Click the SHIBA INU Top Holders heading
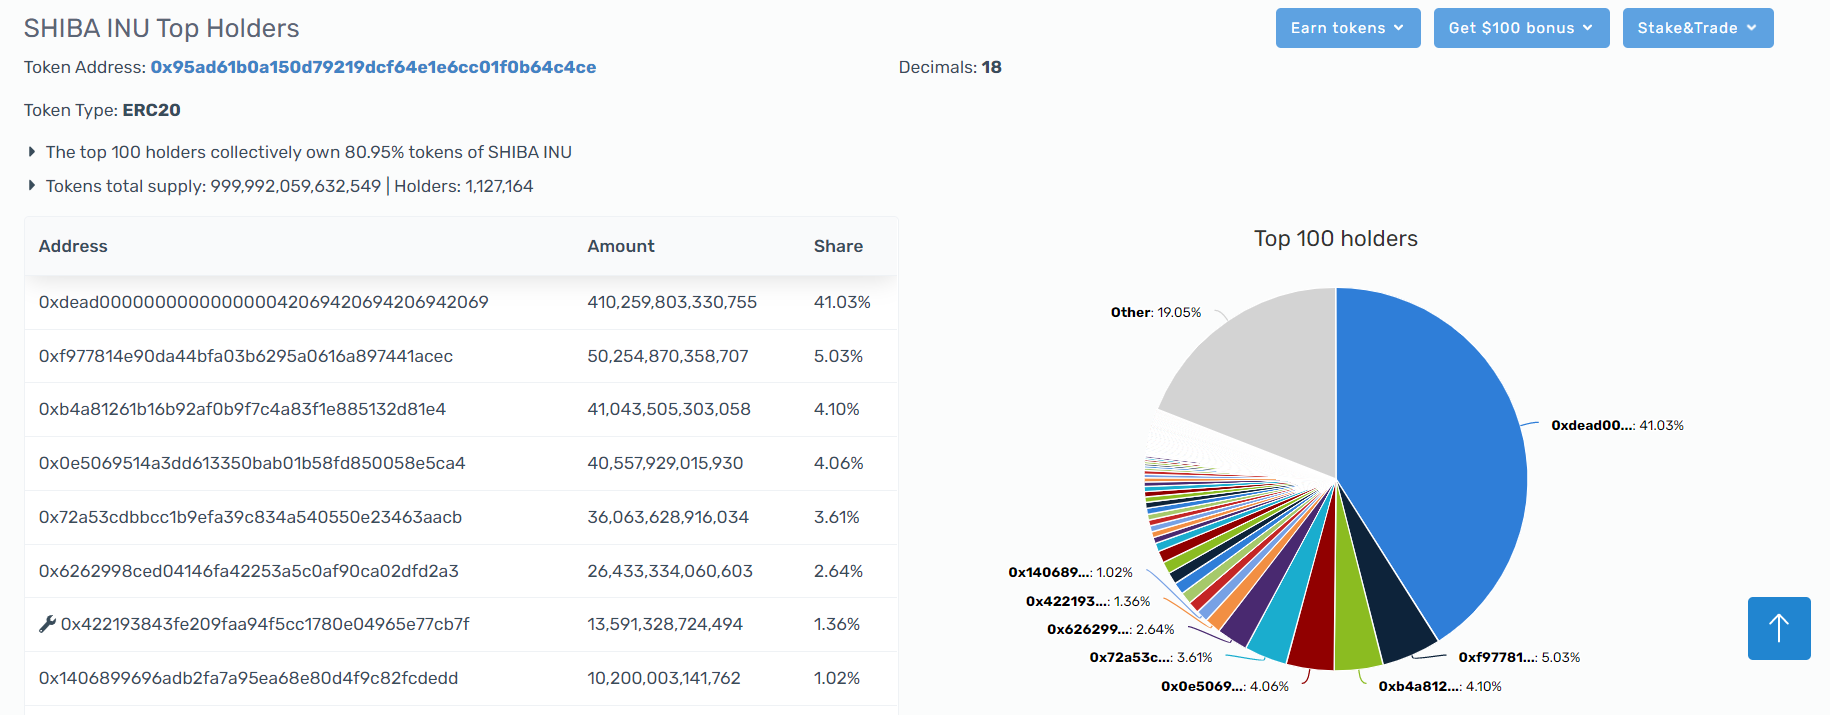The width and height of the screenshot is (1830, 715). [162, 28]
